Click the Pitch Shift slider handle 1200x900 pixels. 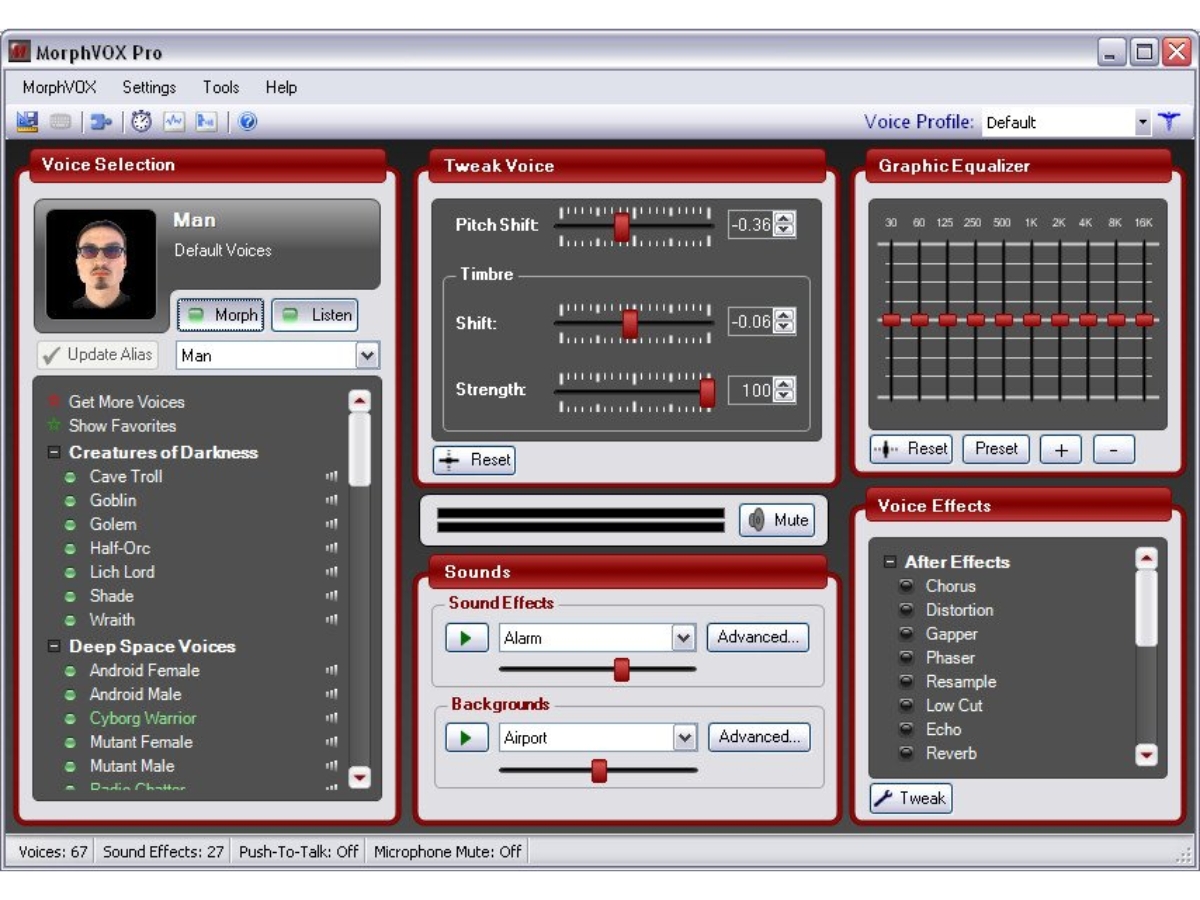click(621, 226)
